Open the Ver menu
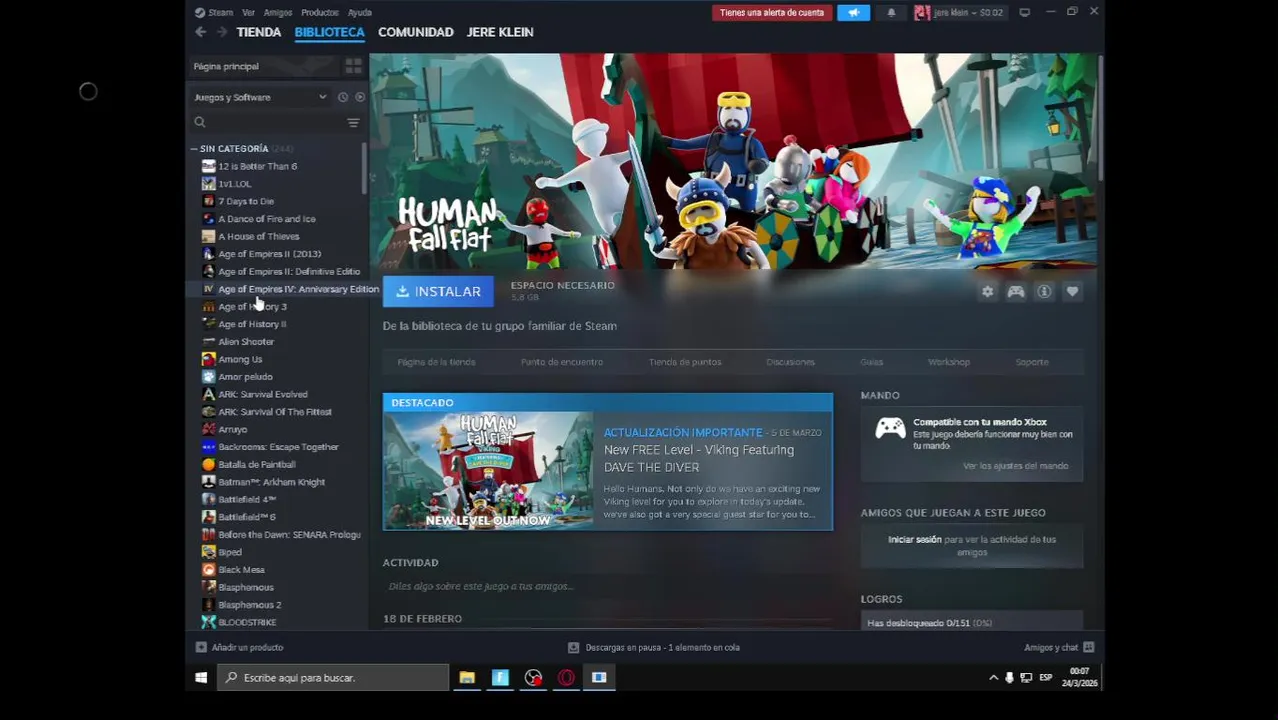 click(248, 13)
